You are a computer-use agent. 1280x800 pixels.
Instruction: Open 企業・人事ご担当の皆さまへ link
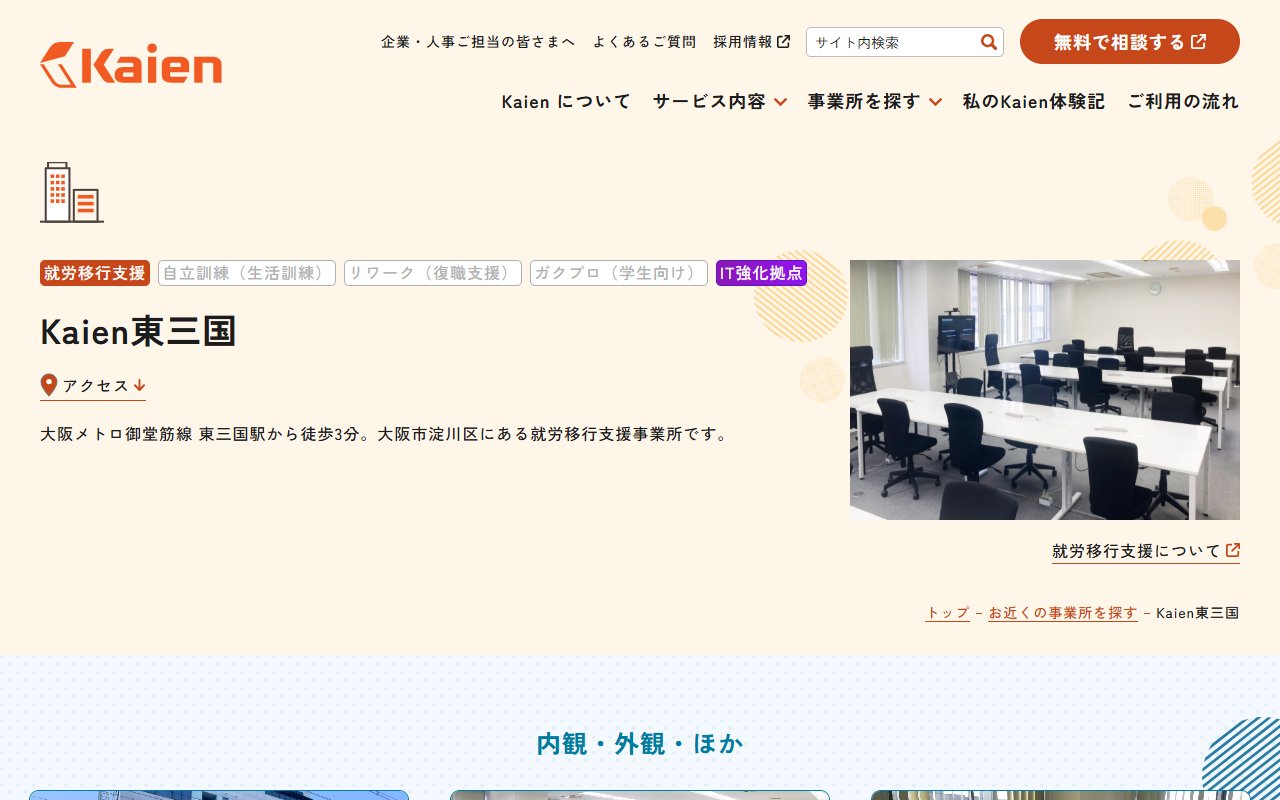tap(478, 42)
